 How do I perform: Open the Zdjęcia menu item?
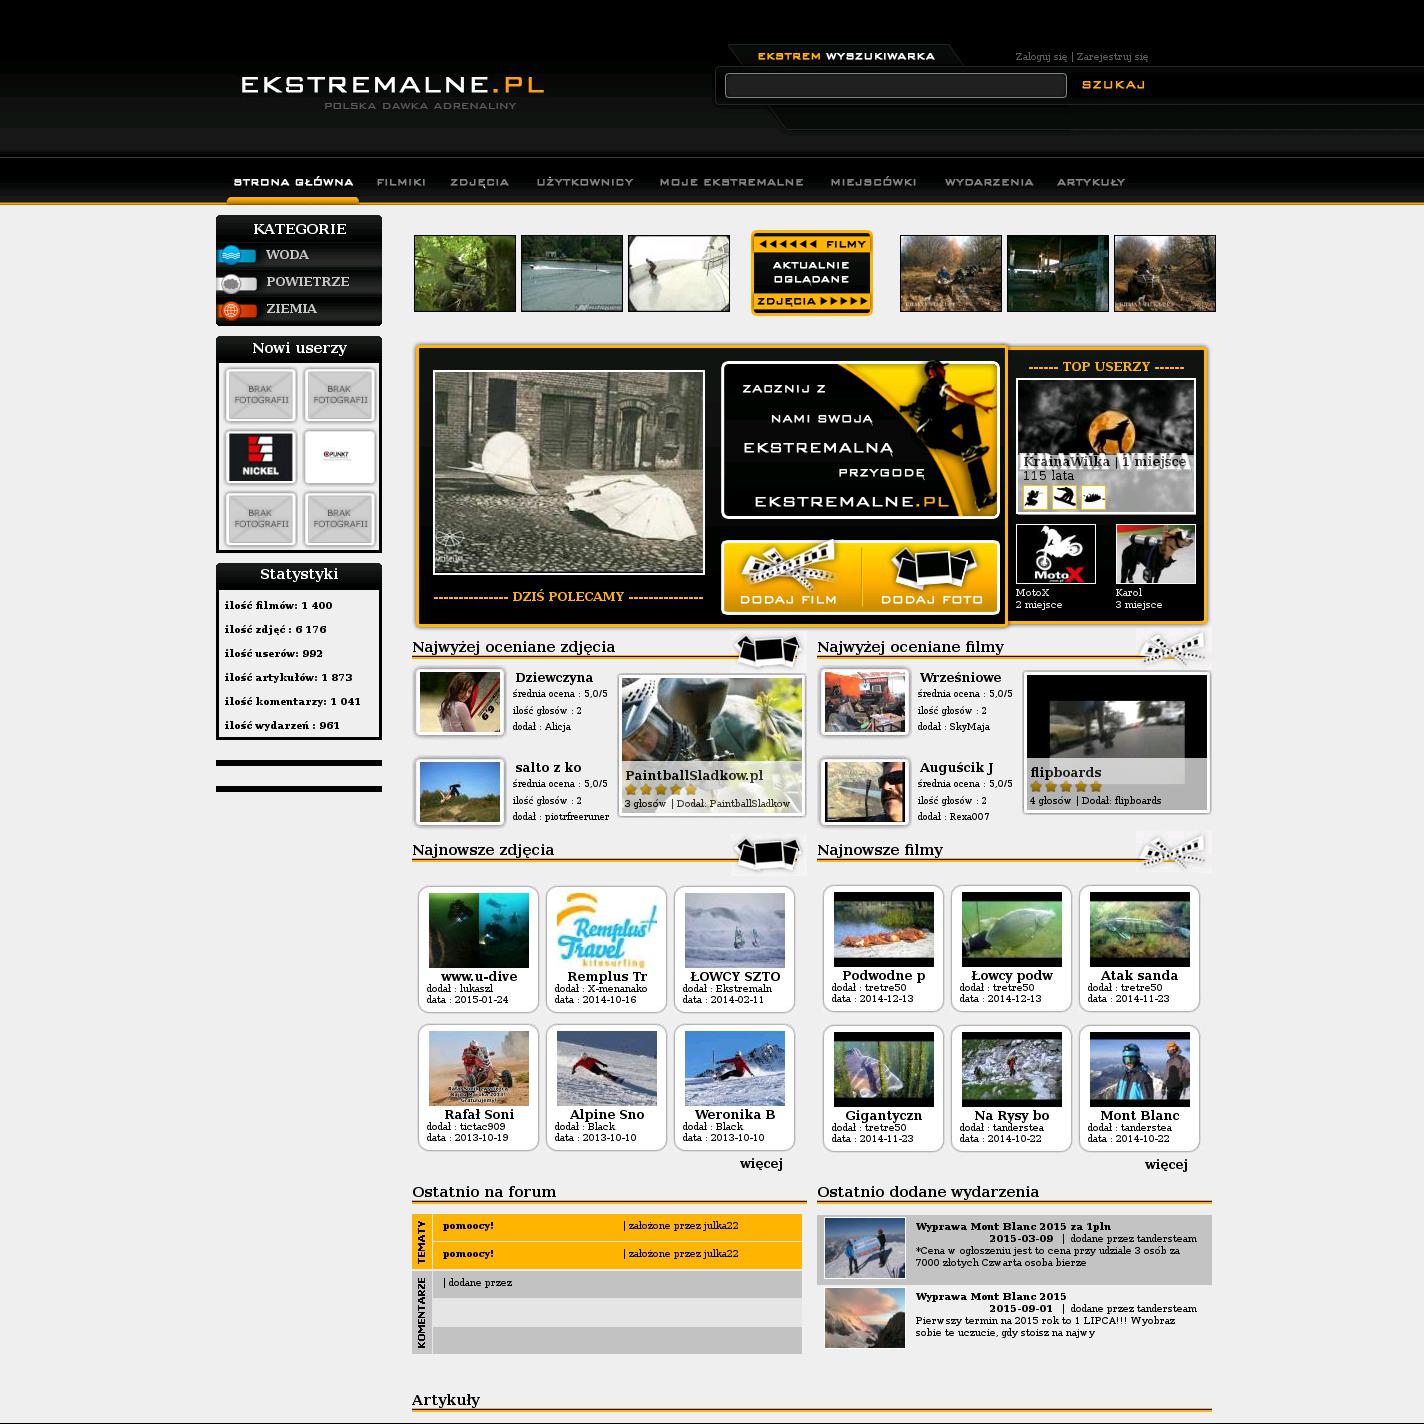(x=480, y=182)
